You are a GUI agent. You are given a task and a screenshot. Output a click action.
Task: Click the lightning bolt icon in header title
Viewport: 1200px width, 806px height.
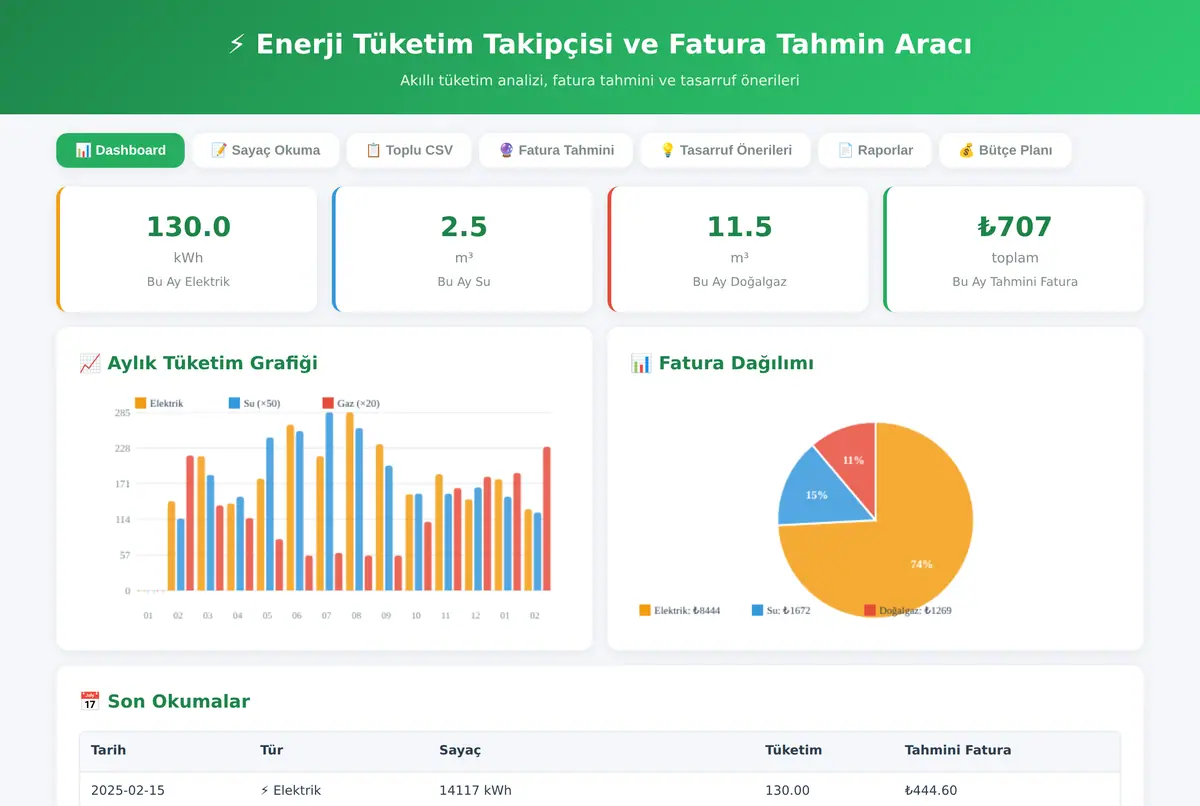(x=237, y=45)
